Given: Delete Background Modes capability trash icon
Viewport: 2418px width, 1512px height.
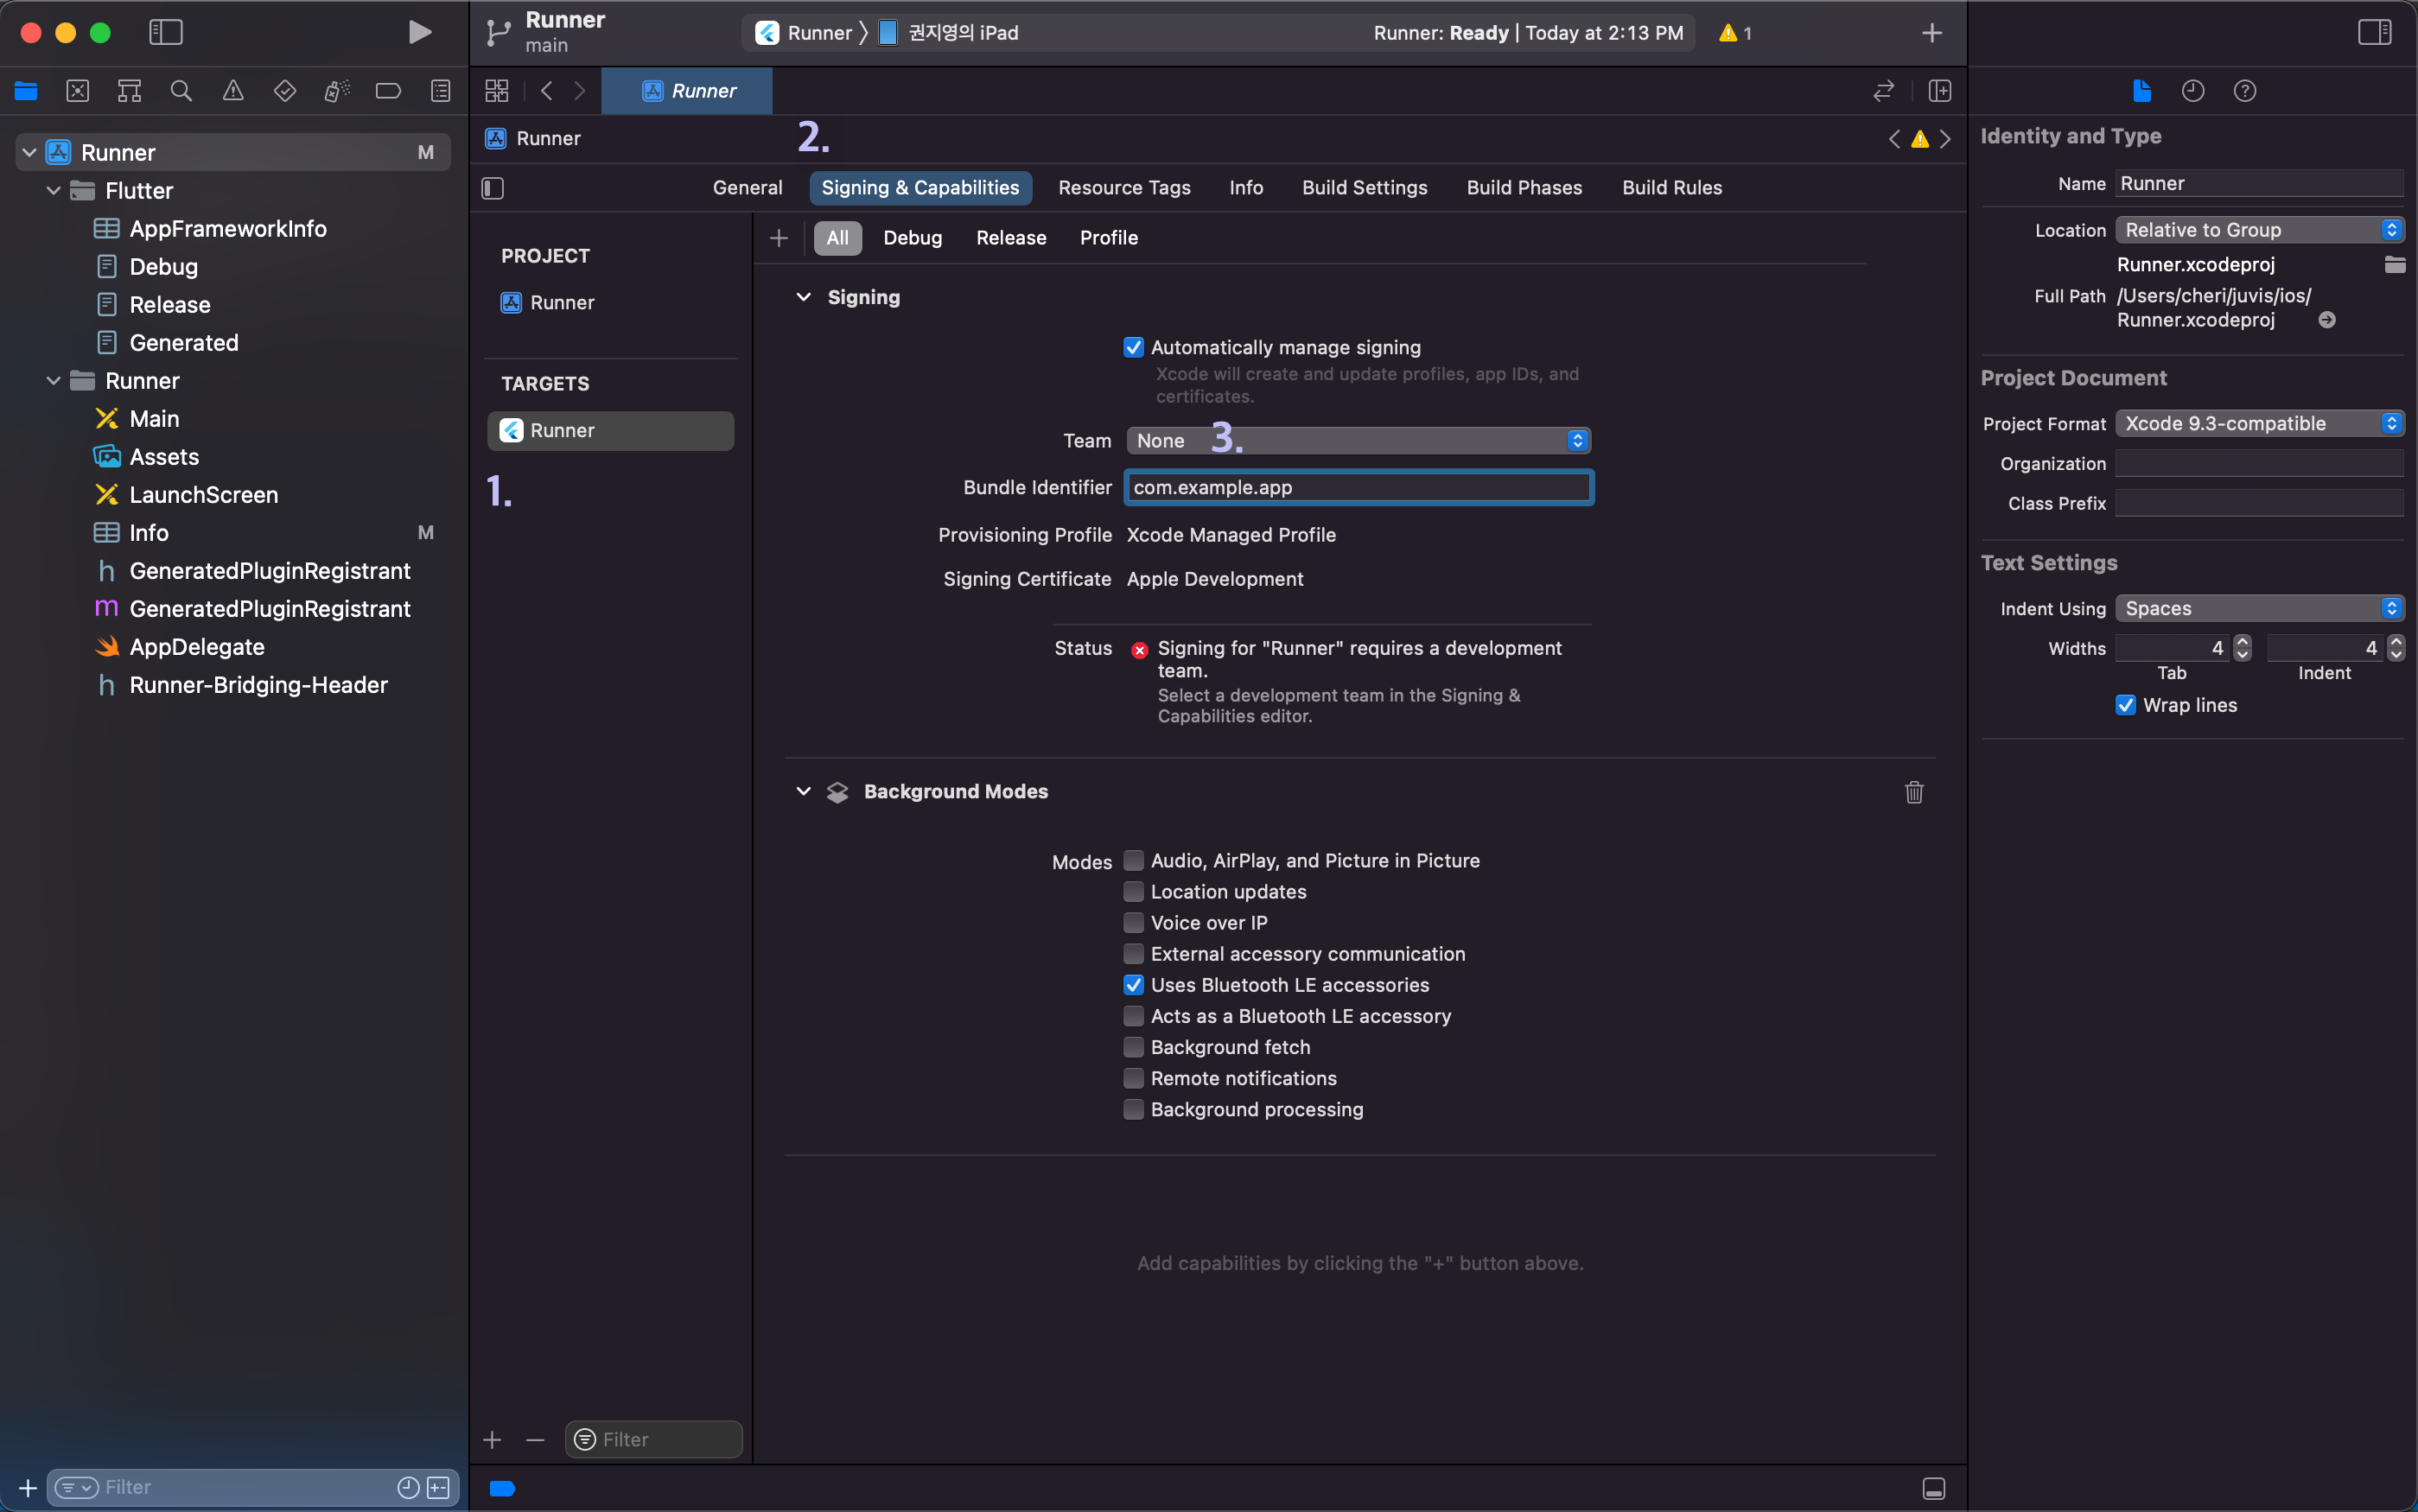Looking at the screenshot, I should 1914,792.
